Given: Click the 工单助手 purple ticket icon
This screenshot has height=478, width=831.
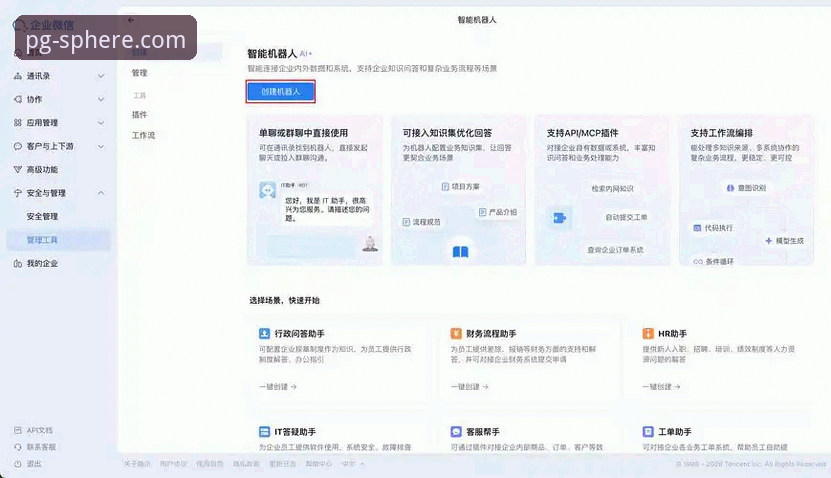Looking at the screenshot, I should [648, 431].
